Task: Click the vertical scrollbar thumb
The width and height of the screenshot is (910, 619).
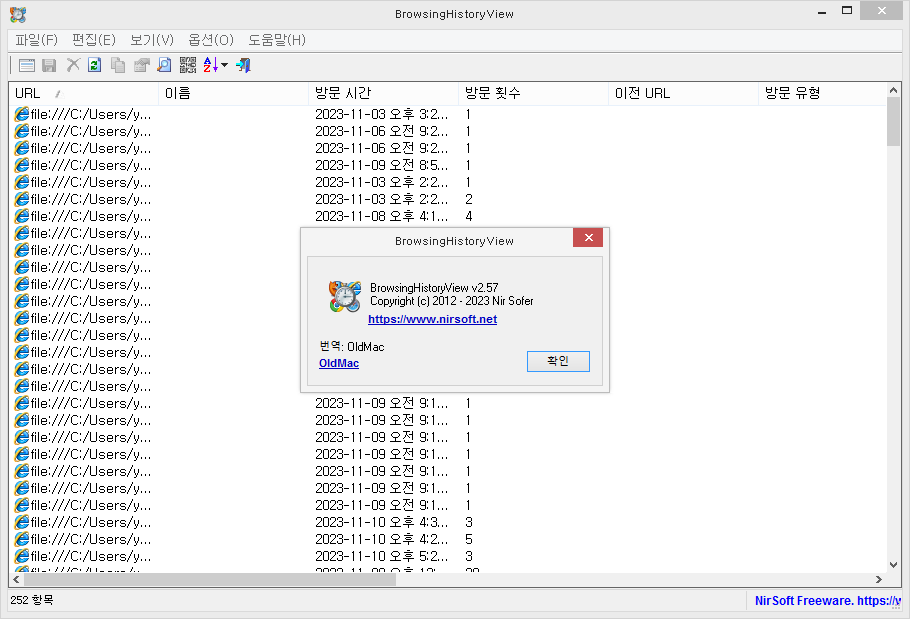Action: pyautogui.click(x=893, y=122)
